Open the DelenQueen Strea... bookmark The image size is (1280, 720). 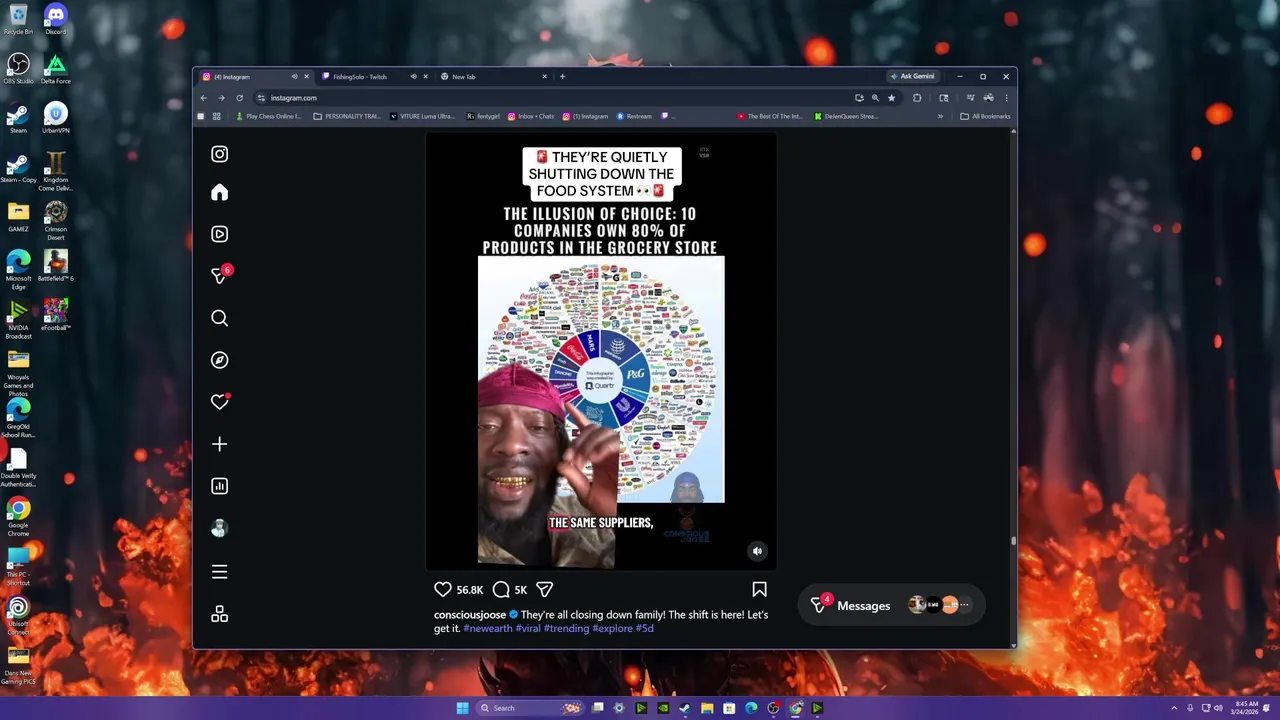(846, 117)
